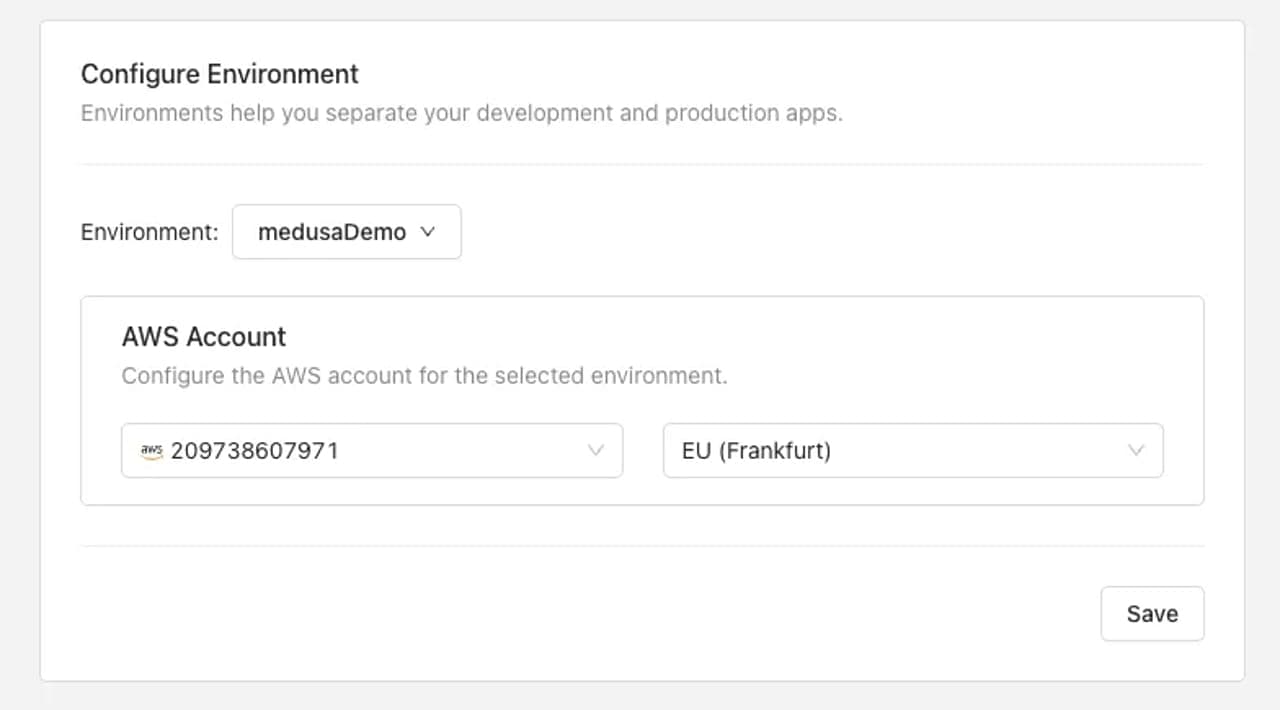Click the AWS logo icon
The width and height of the screenshot is (1280, 710).
pyautogui.click(x=152, y=451)
